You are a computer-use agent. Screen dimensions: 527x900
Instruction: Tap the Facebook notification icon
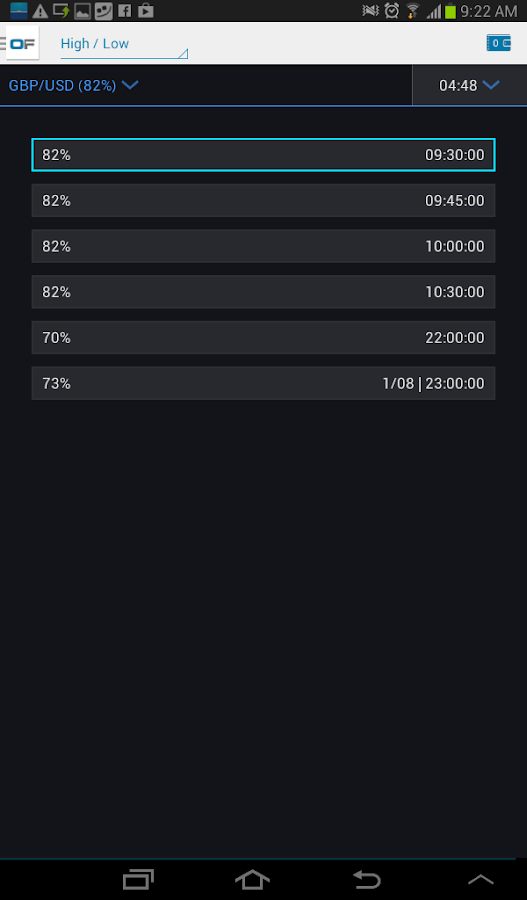click(x=123, y=10)
